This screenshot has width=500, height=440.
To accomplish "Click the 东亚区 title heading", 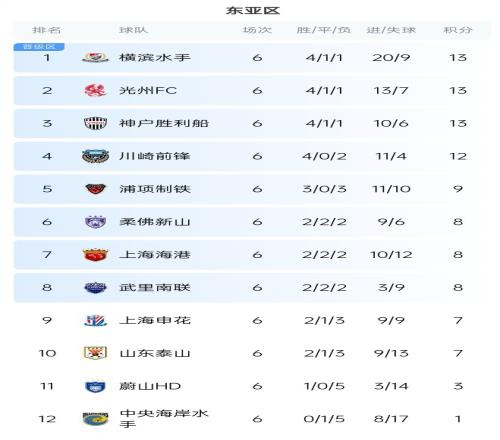I will (x=253, y=11).
